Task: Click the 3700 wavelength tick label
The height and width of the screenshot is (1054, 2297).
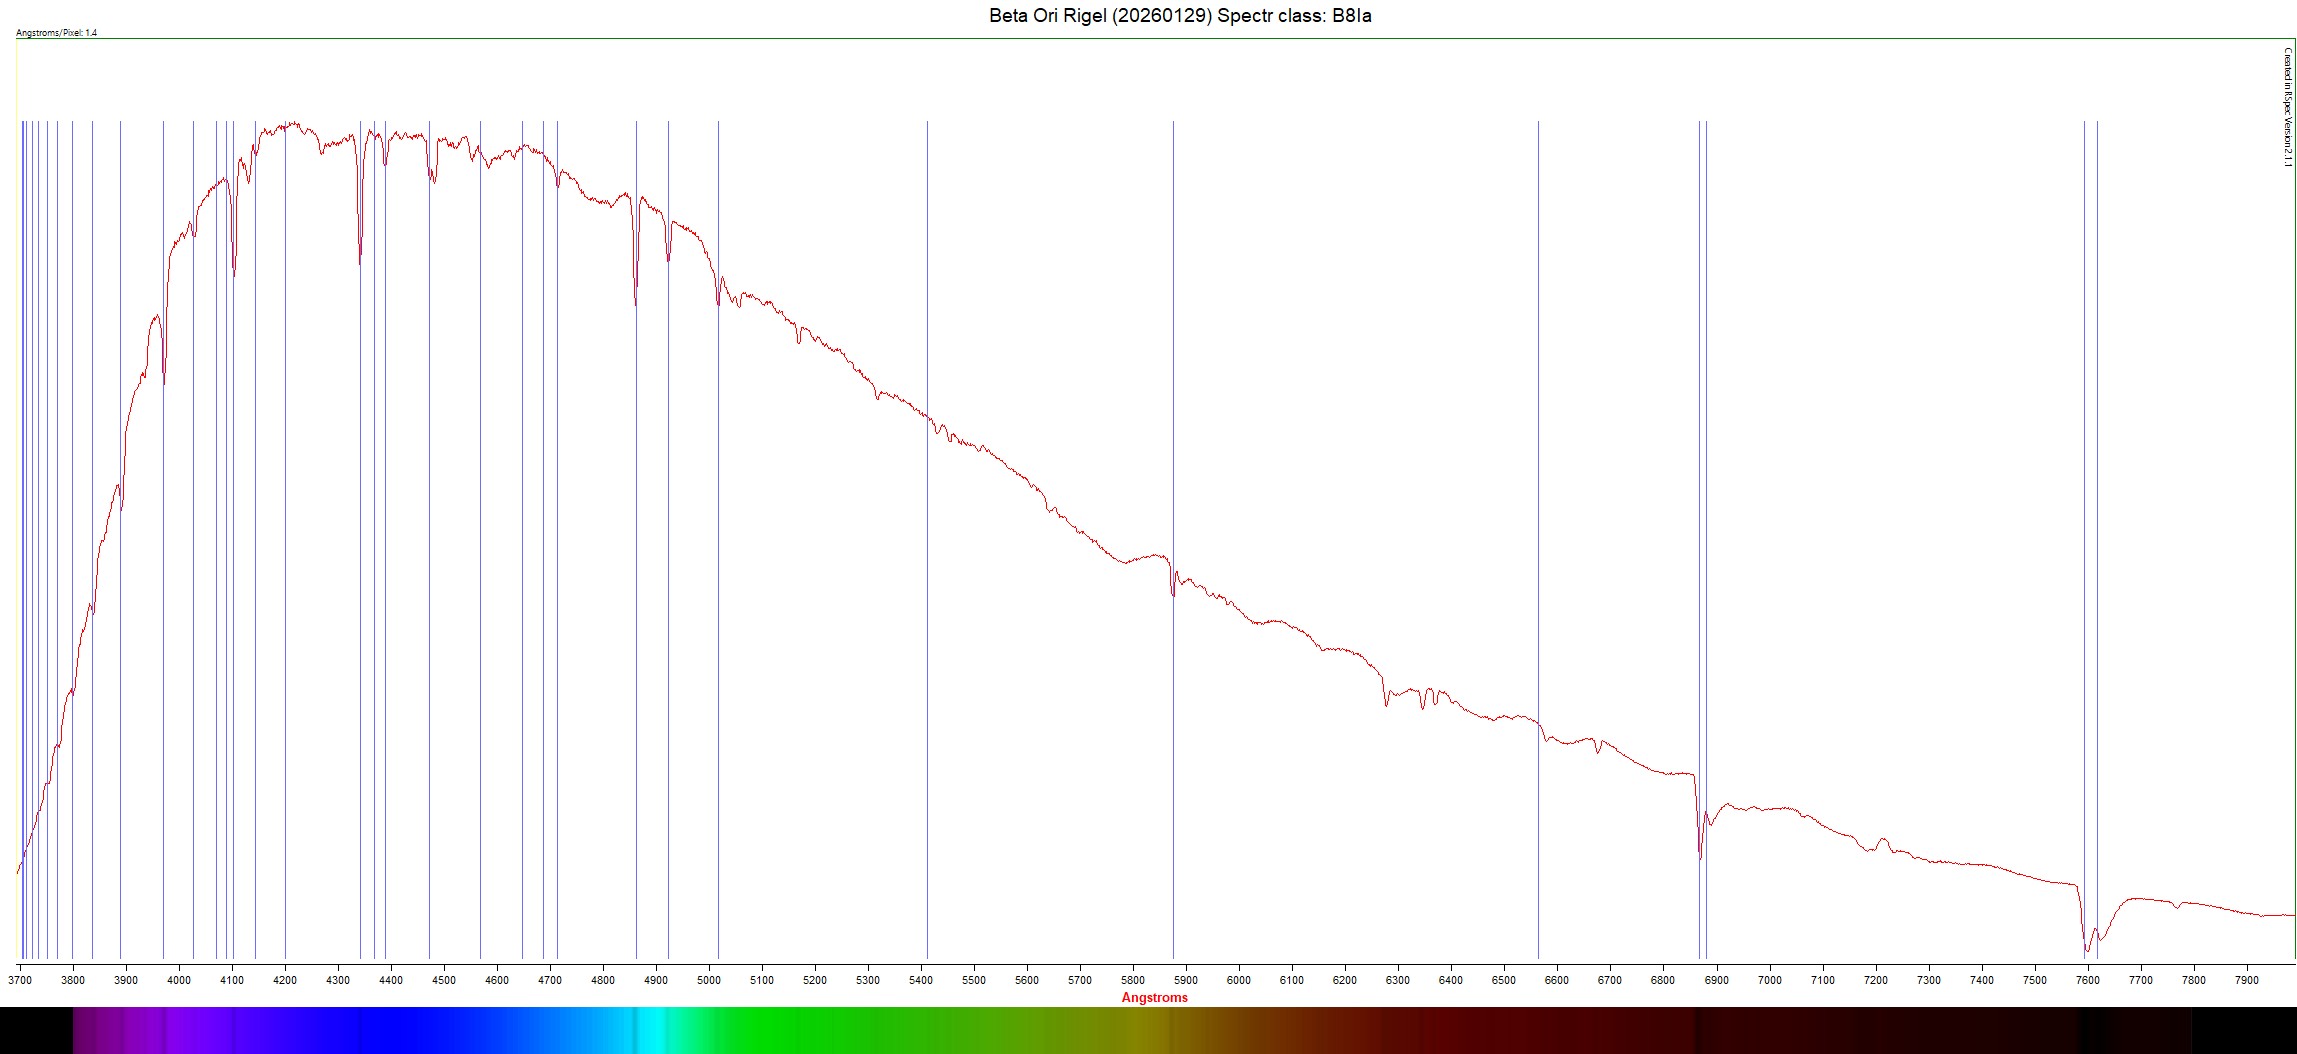Action: point(20,980)
